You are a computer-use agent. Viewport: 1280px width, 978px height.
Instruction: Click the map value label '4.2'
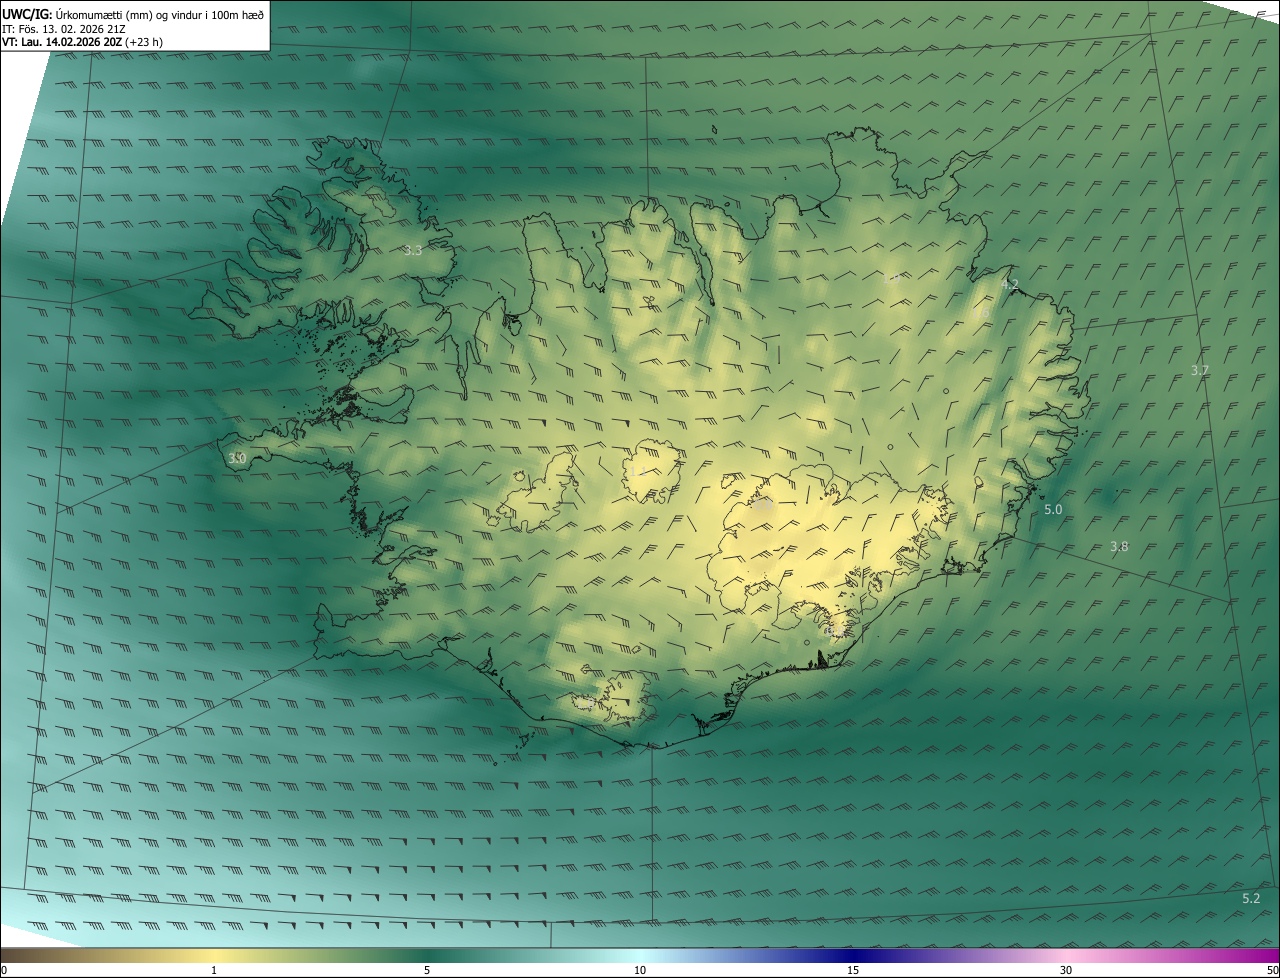point(1010,285)
